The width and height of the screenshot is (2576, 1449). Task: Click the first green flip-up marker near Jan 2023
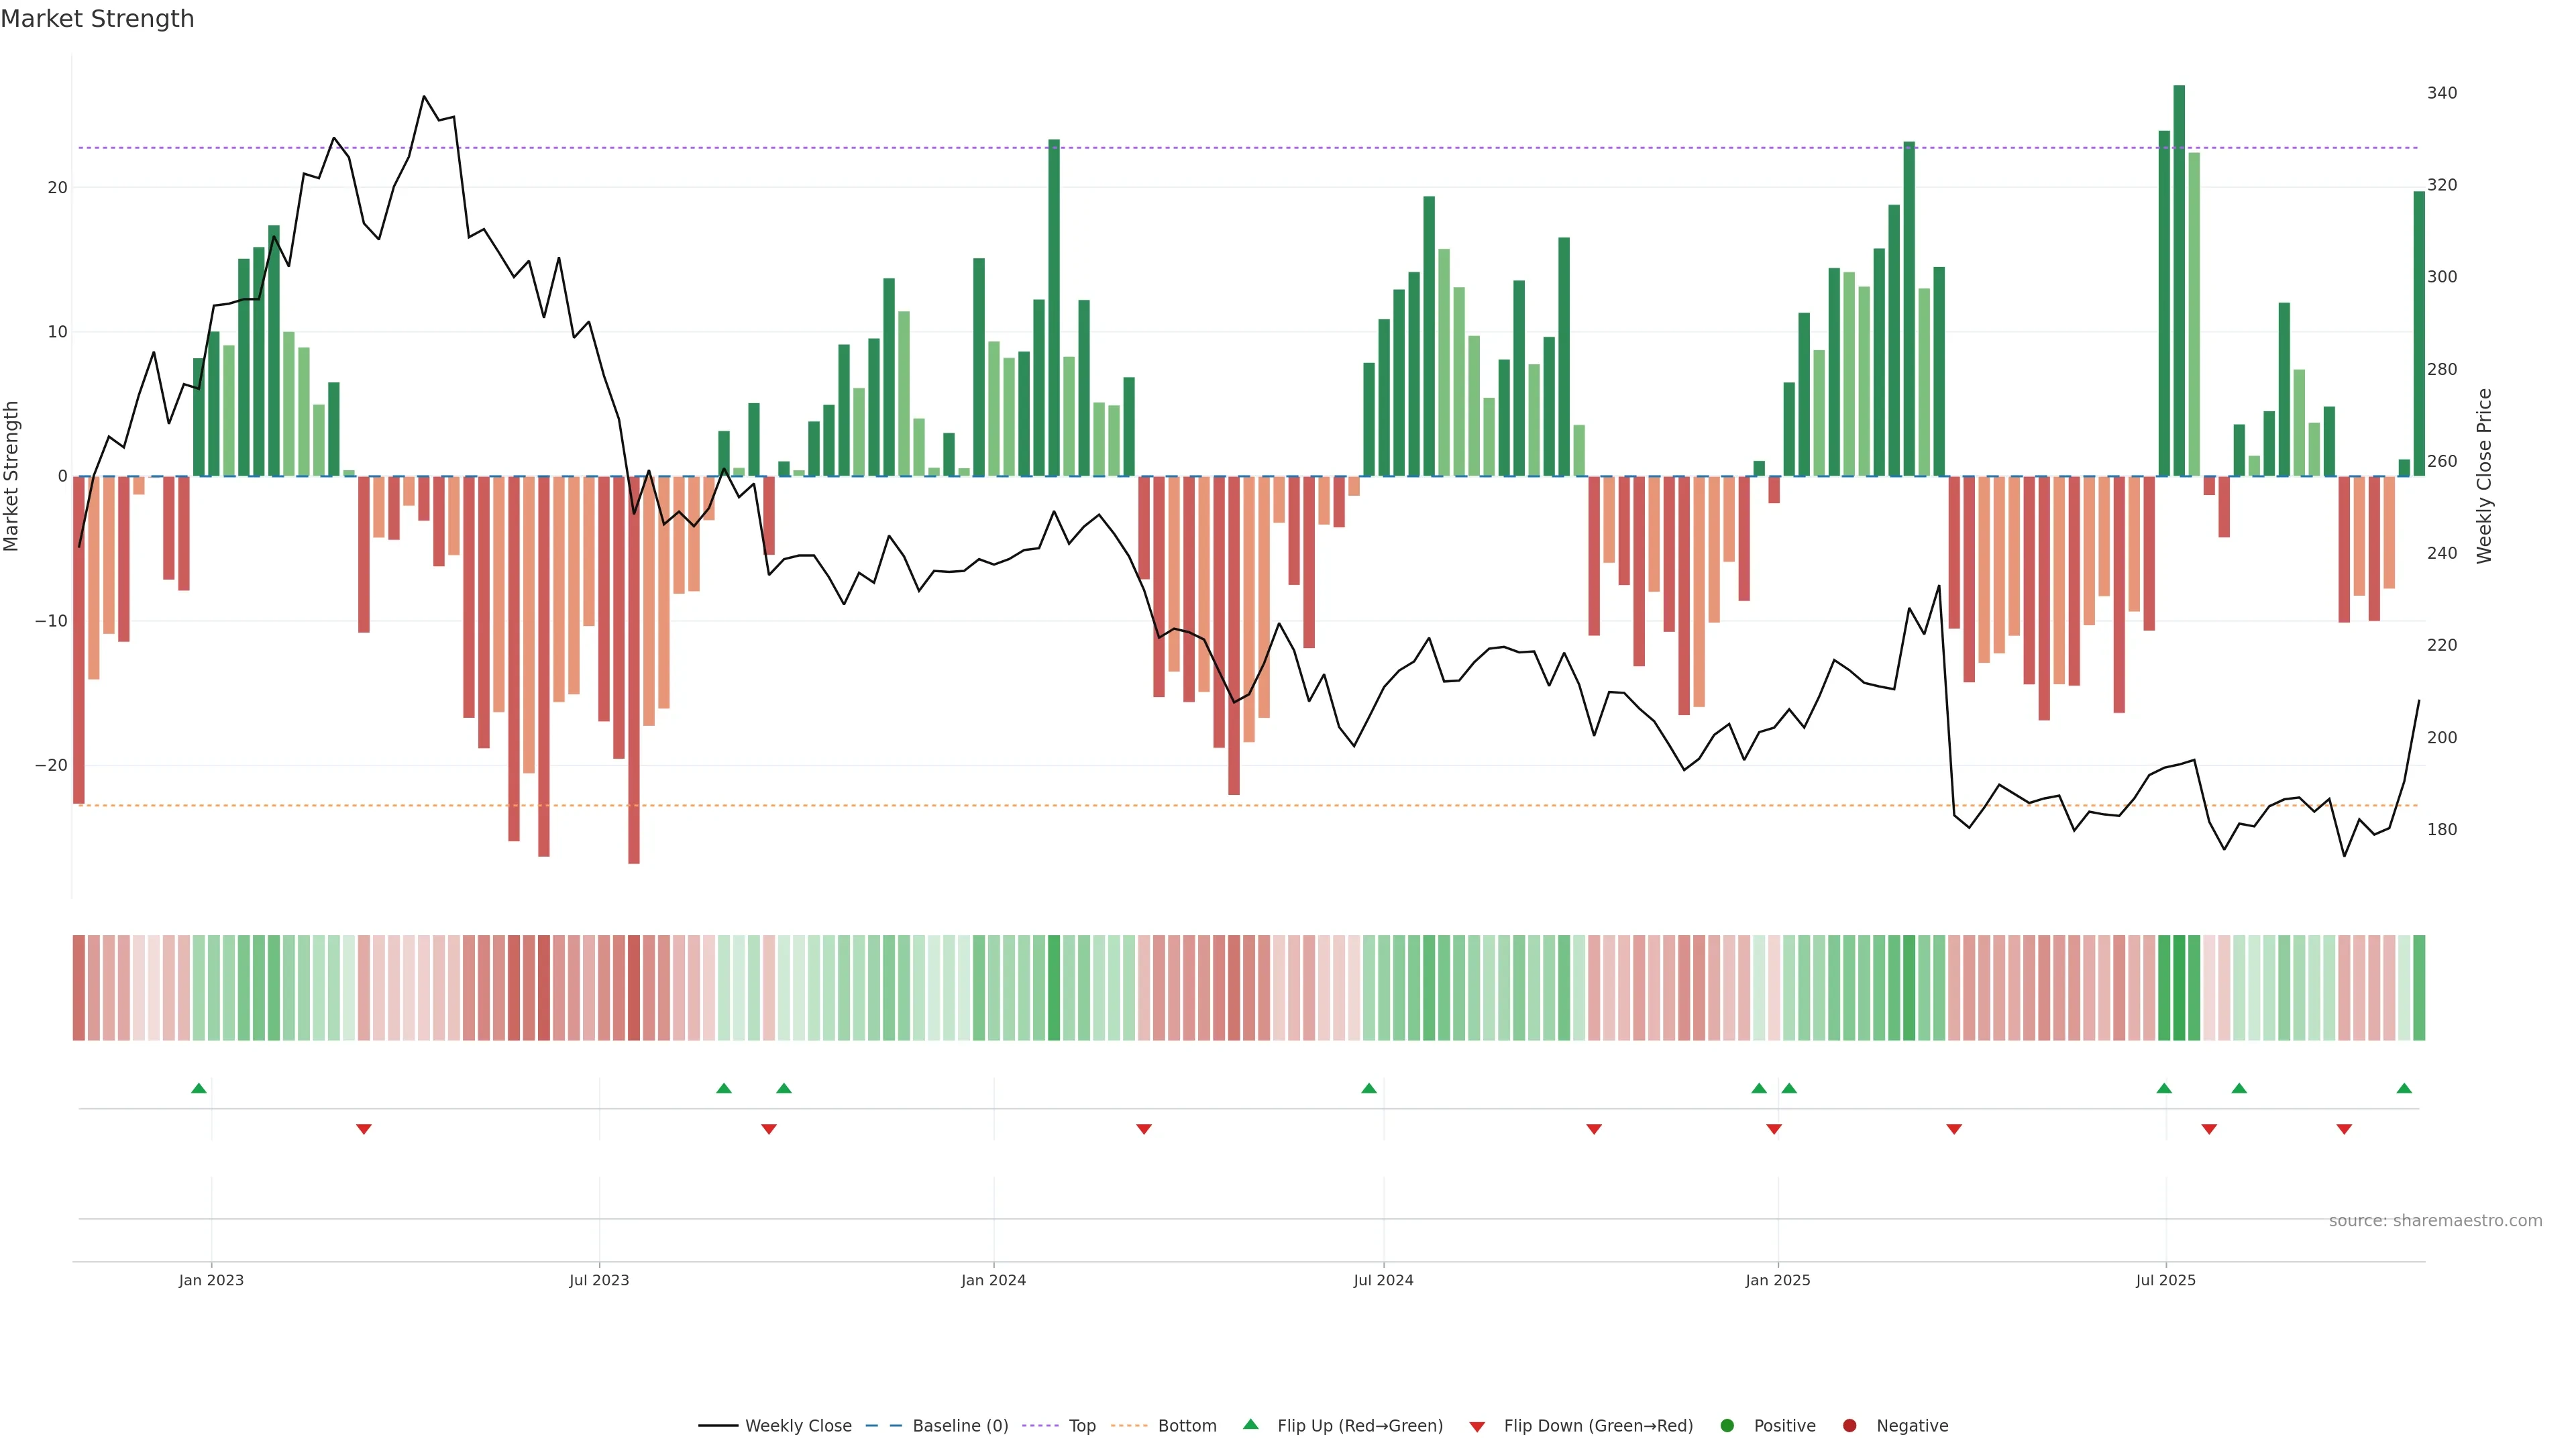199,1088
